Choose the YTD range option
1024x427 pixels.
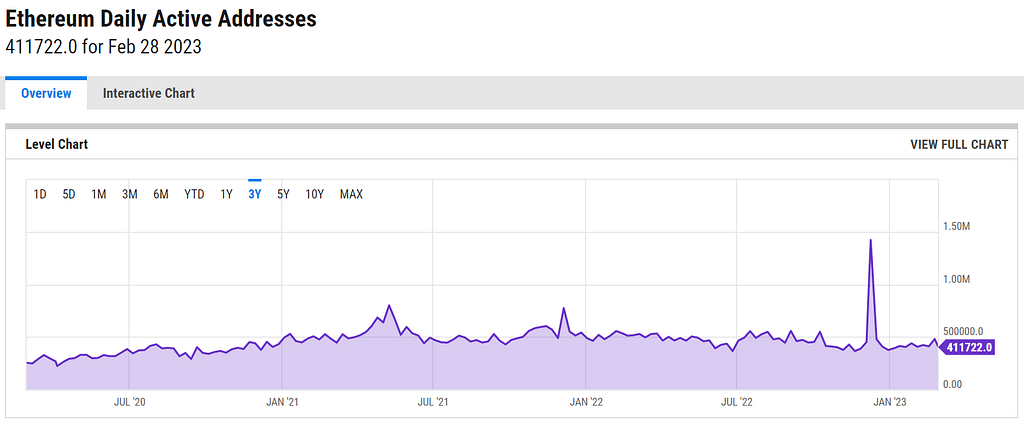coord(194,194)
